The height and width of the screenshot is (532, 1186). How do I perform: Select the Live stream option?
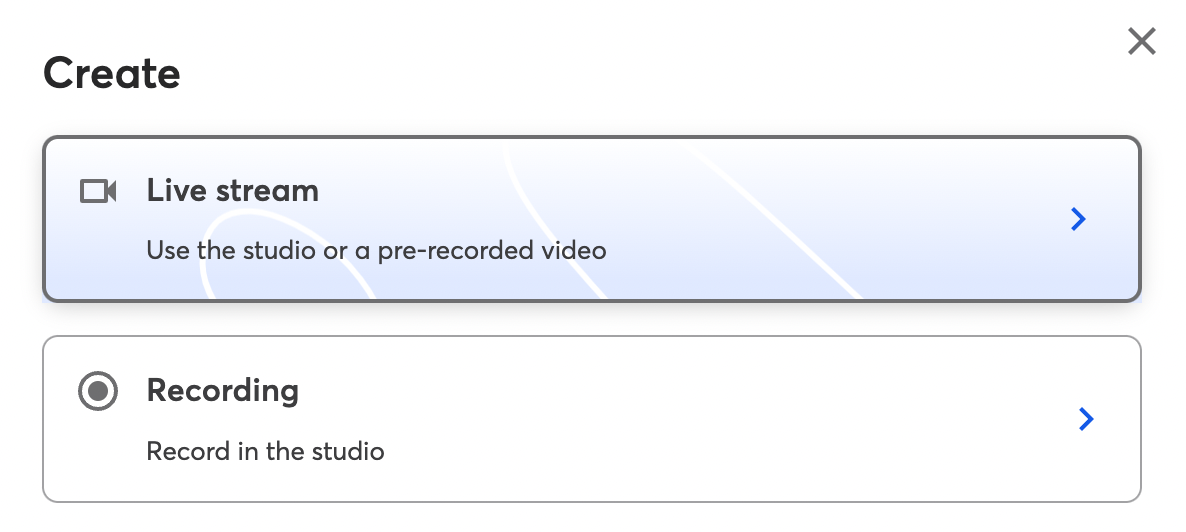coord(591,219)
